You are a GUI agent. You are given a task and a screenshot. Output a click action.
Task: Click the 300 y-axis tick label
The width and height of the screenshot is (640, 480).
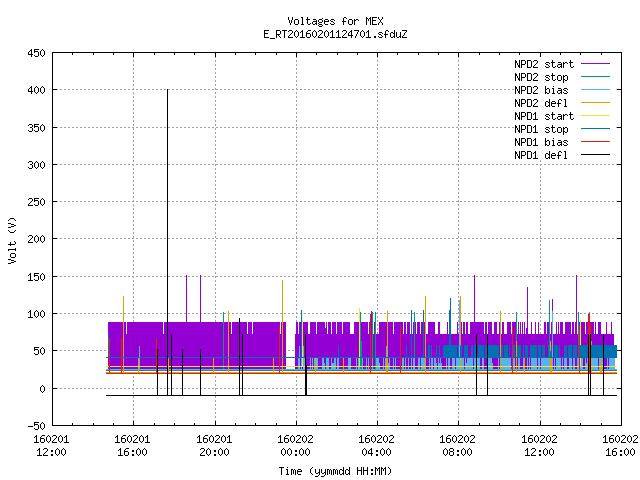point(36,165)
